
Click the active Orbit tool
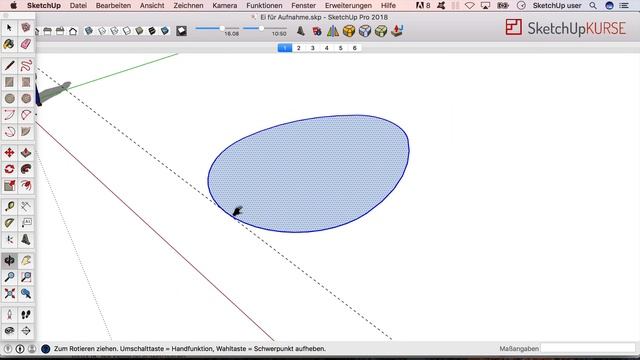pyautogui.click(x=9, y=260)
